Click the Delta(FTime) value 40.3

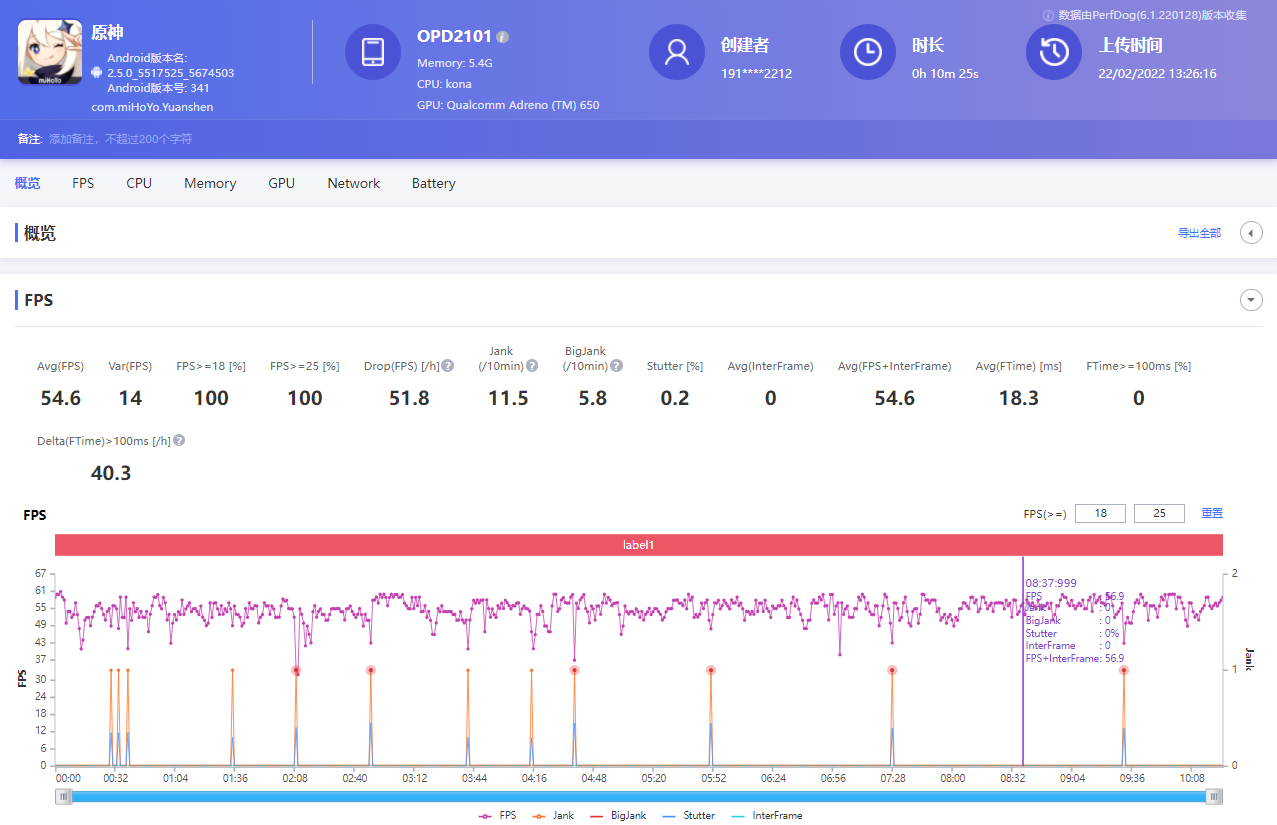pyautogui.click(x=111, y=472)
